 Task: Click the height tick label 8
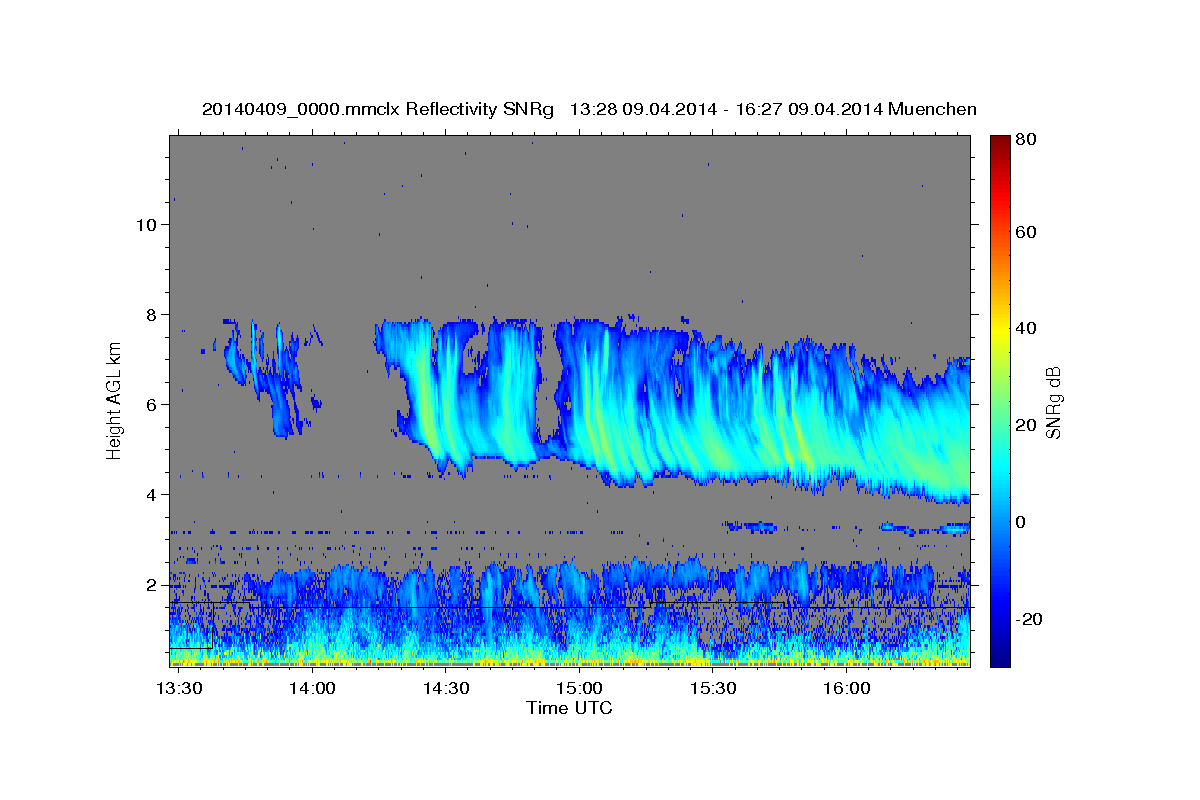pos(150,315)
